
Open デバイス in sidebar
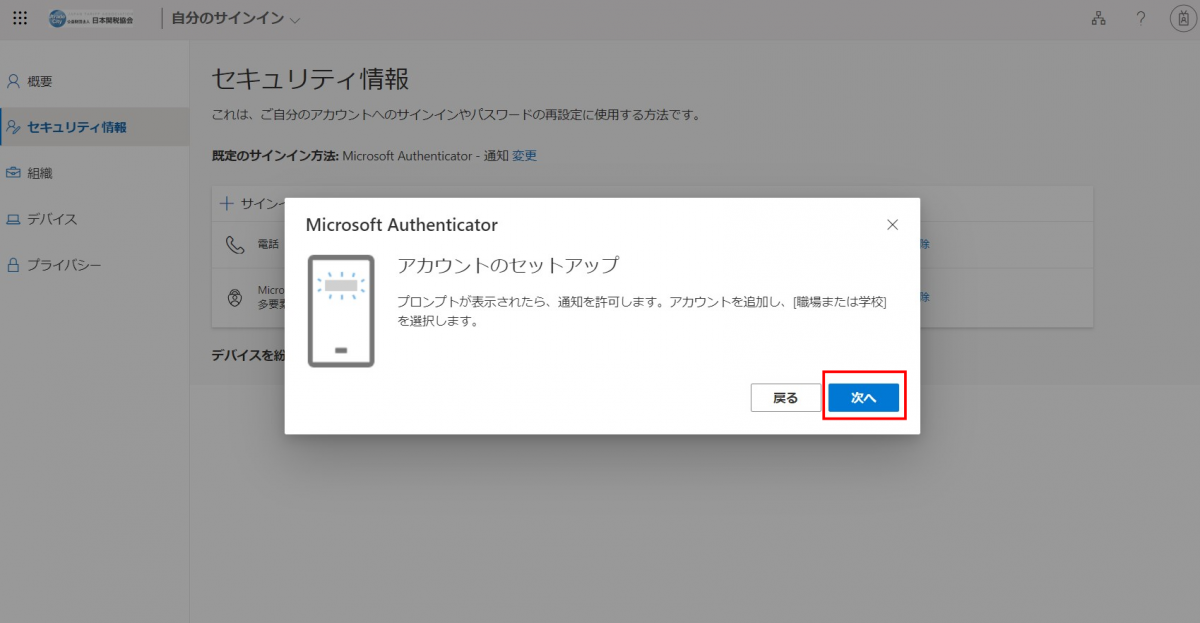point(95,219)
